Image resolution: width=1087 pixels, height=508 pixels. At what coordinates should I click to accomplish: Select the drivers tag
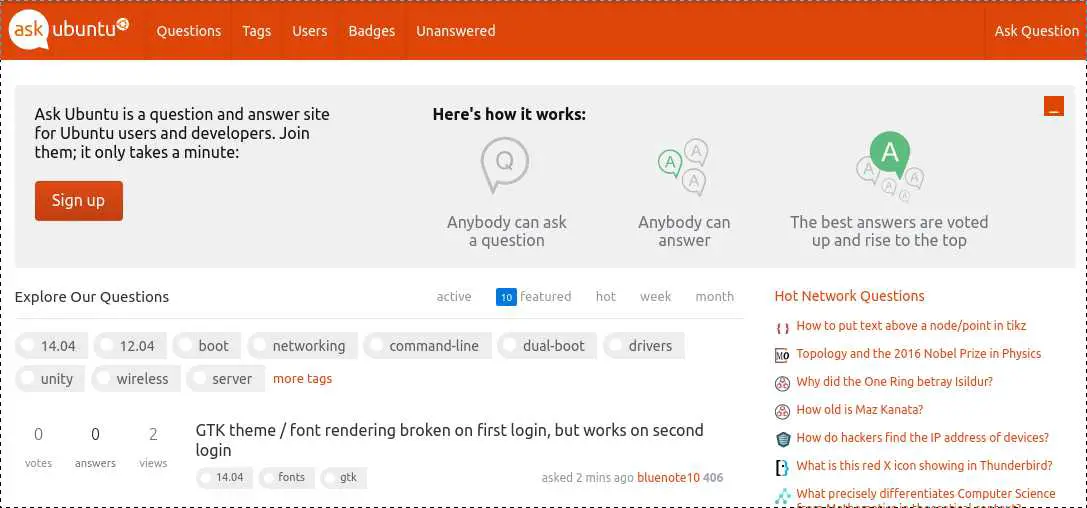643,346
